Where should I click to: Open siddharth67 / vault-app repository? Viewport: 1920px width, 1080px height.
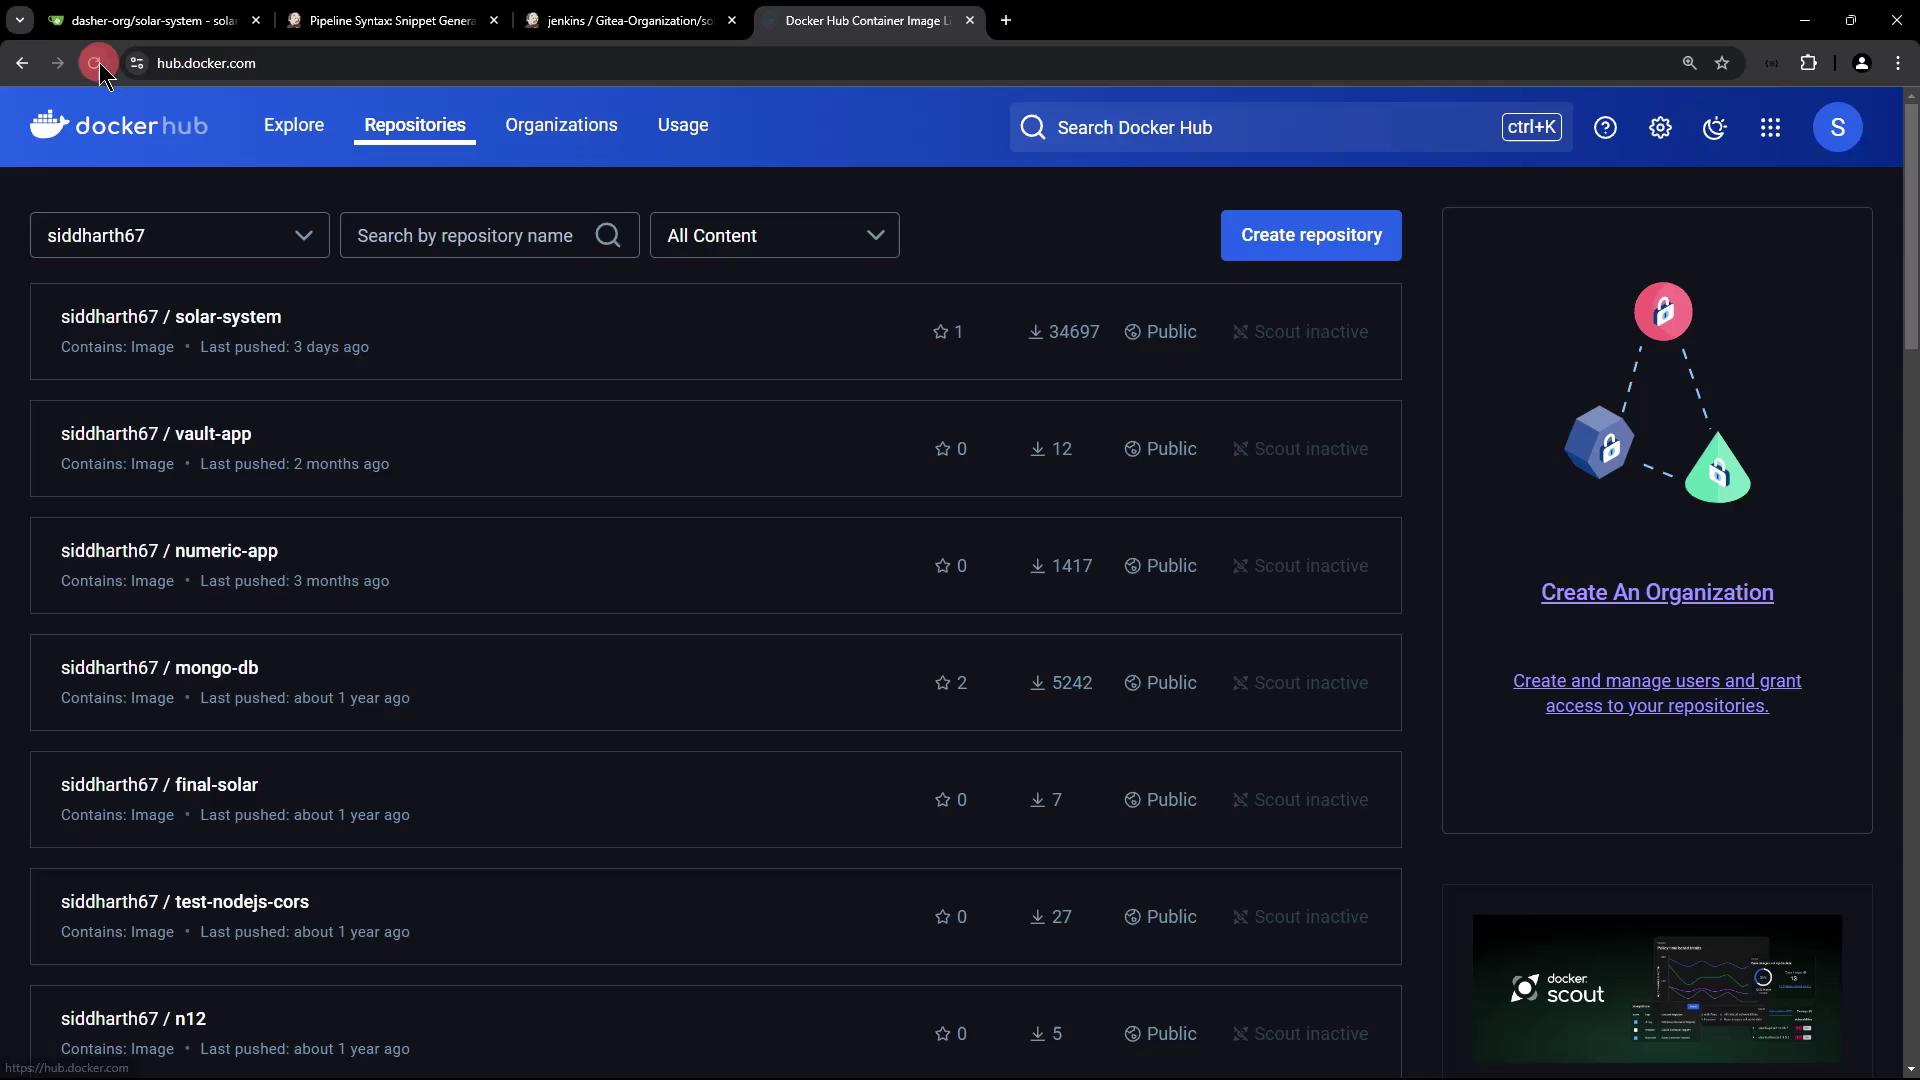pyautogui.click(x=156, y=434)
